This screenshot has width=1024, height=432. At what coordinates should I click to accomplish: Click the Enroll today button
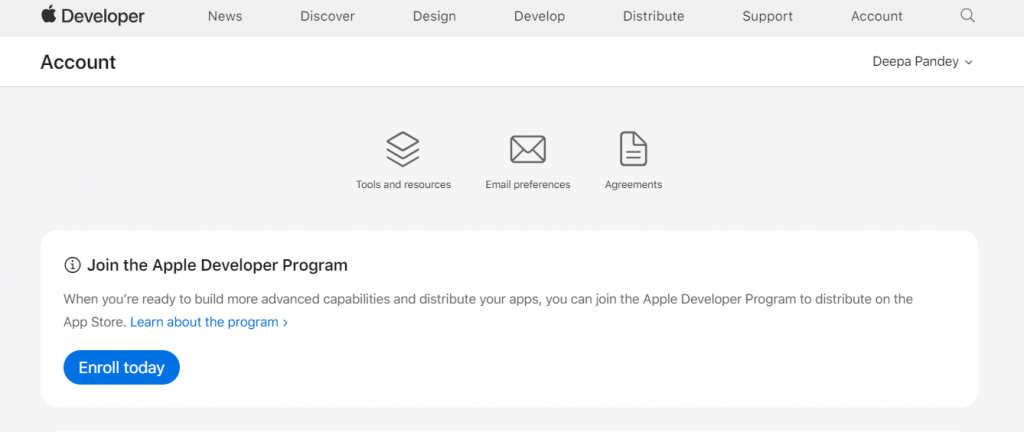point(121,367)
